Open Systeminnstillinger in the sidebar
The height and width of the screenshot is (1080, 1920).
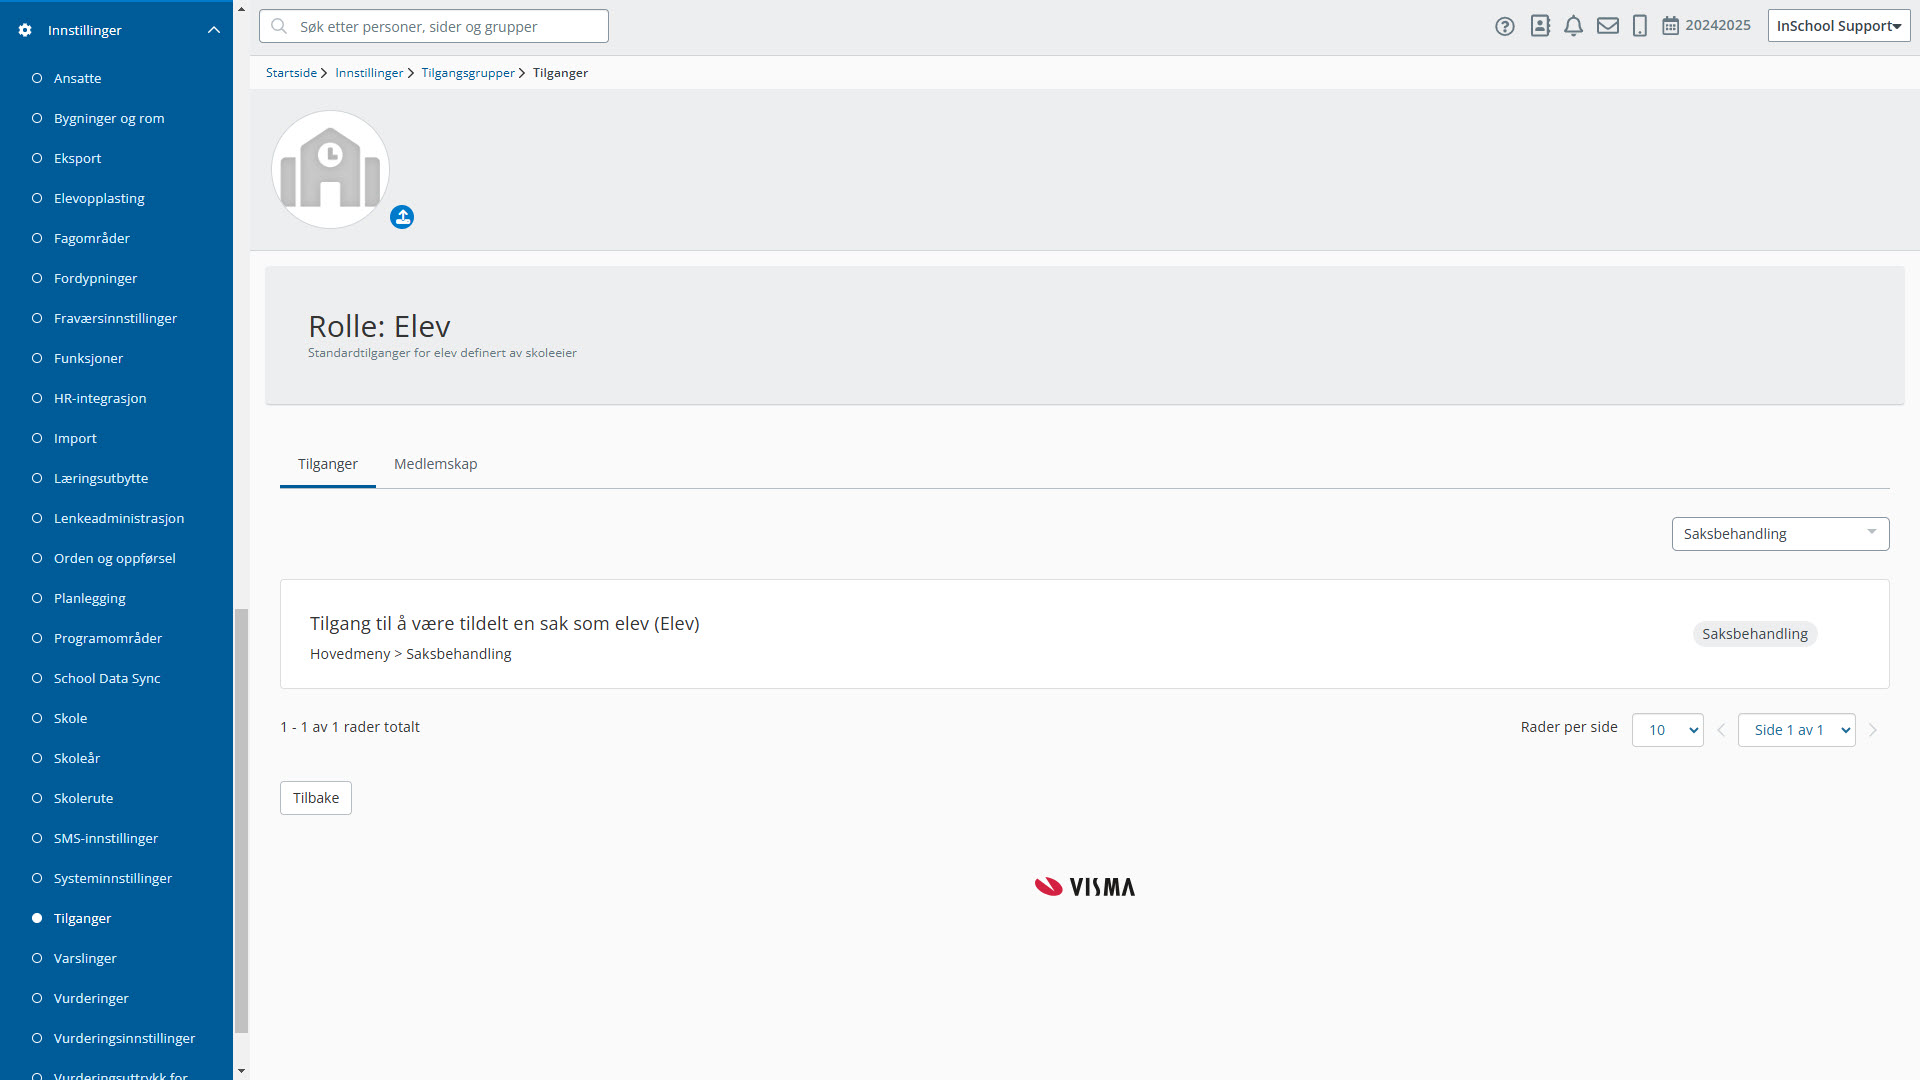tap(112, 878)
